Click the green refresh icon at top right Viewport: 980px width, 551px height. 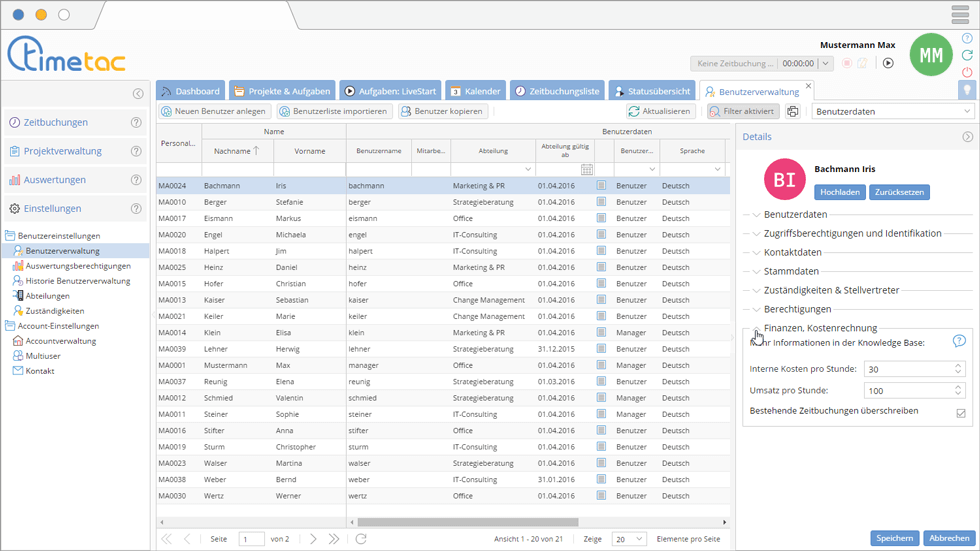967,55
